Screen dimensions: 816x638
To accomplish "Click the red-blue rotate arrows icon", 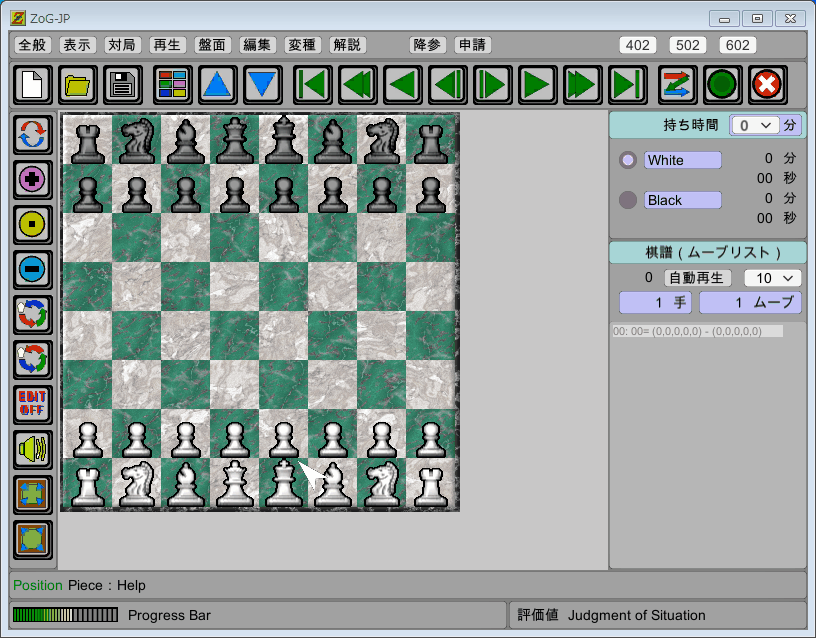I will [x=33, y=135].
